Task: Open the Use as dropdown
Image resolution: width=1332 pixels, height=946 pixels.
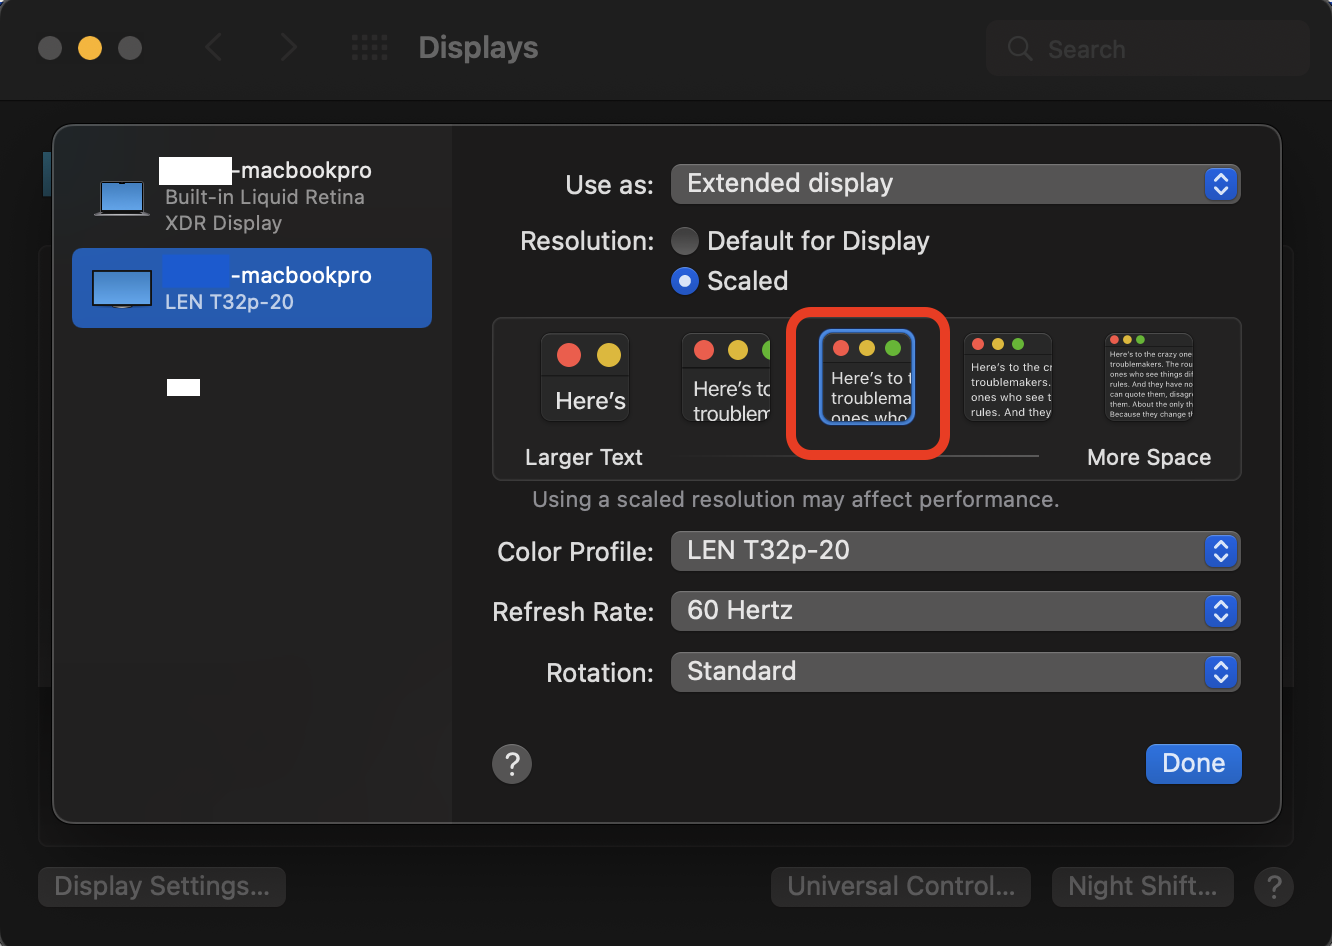Action: pyautogui.click(x=1220, y=183)
